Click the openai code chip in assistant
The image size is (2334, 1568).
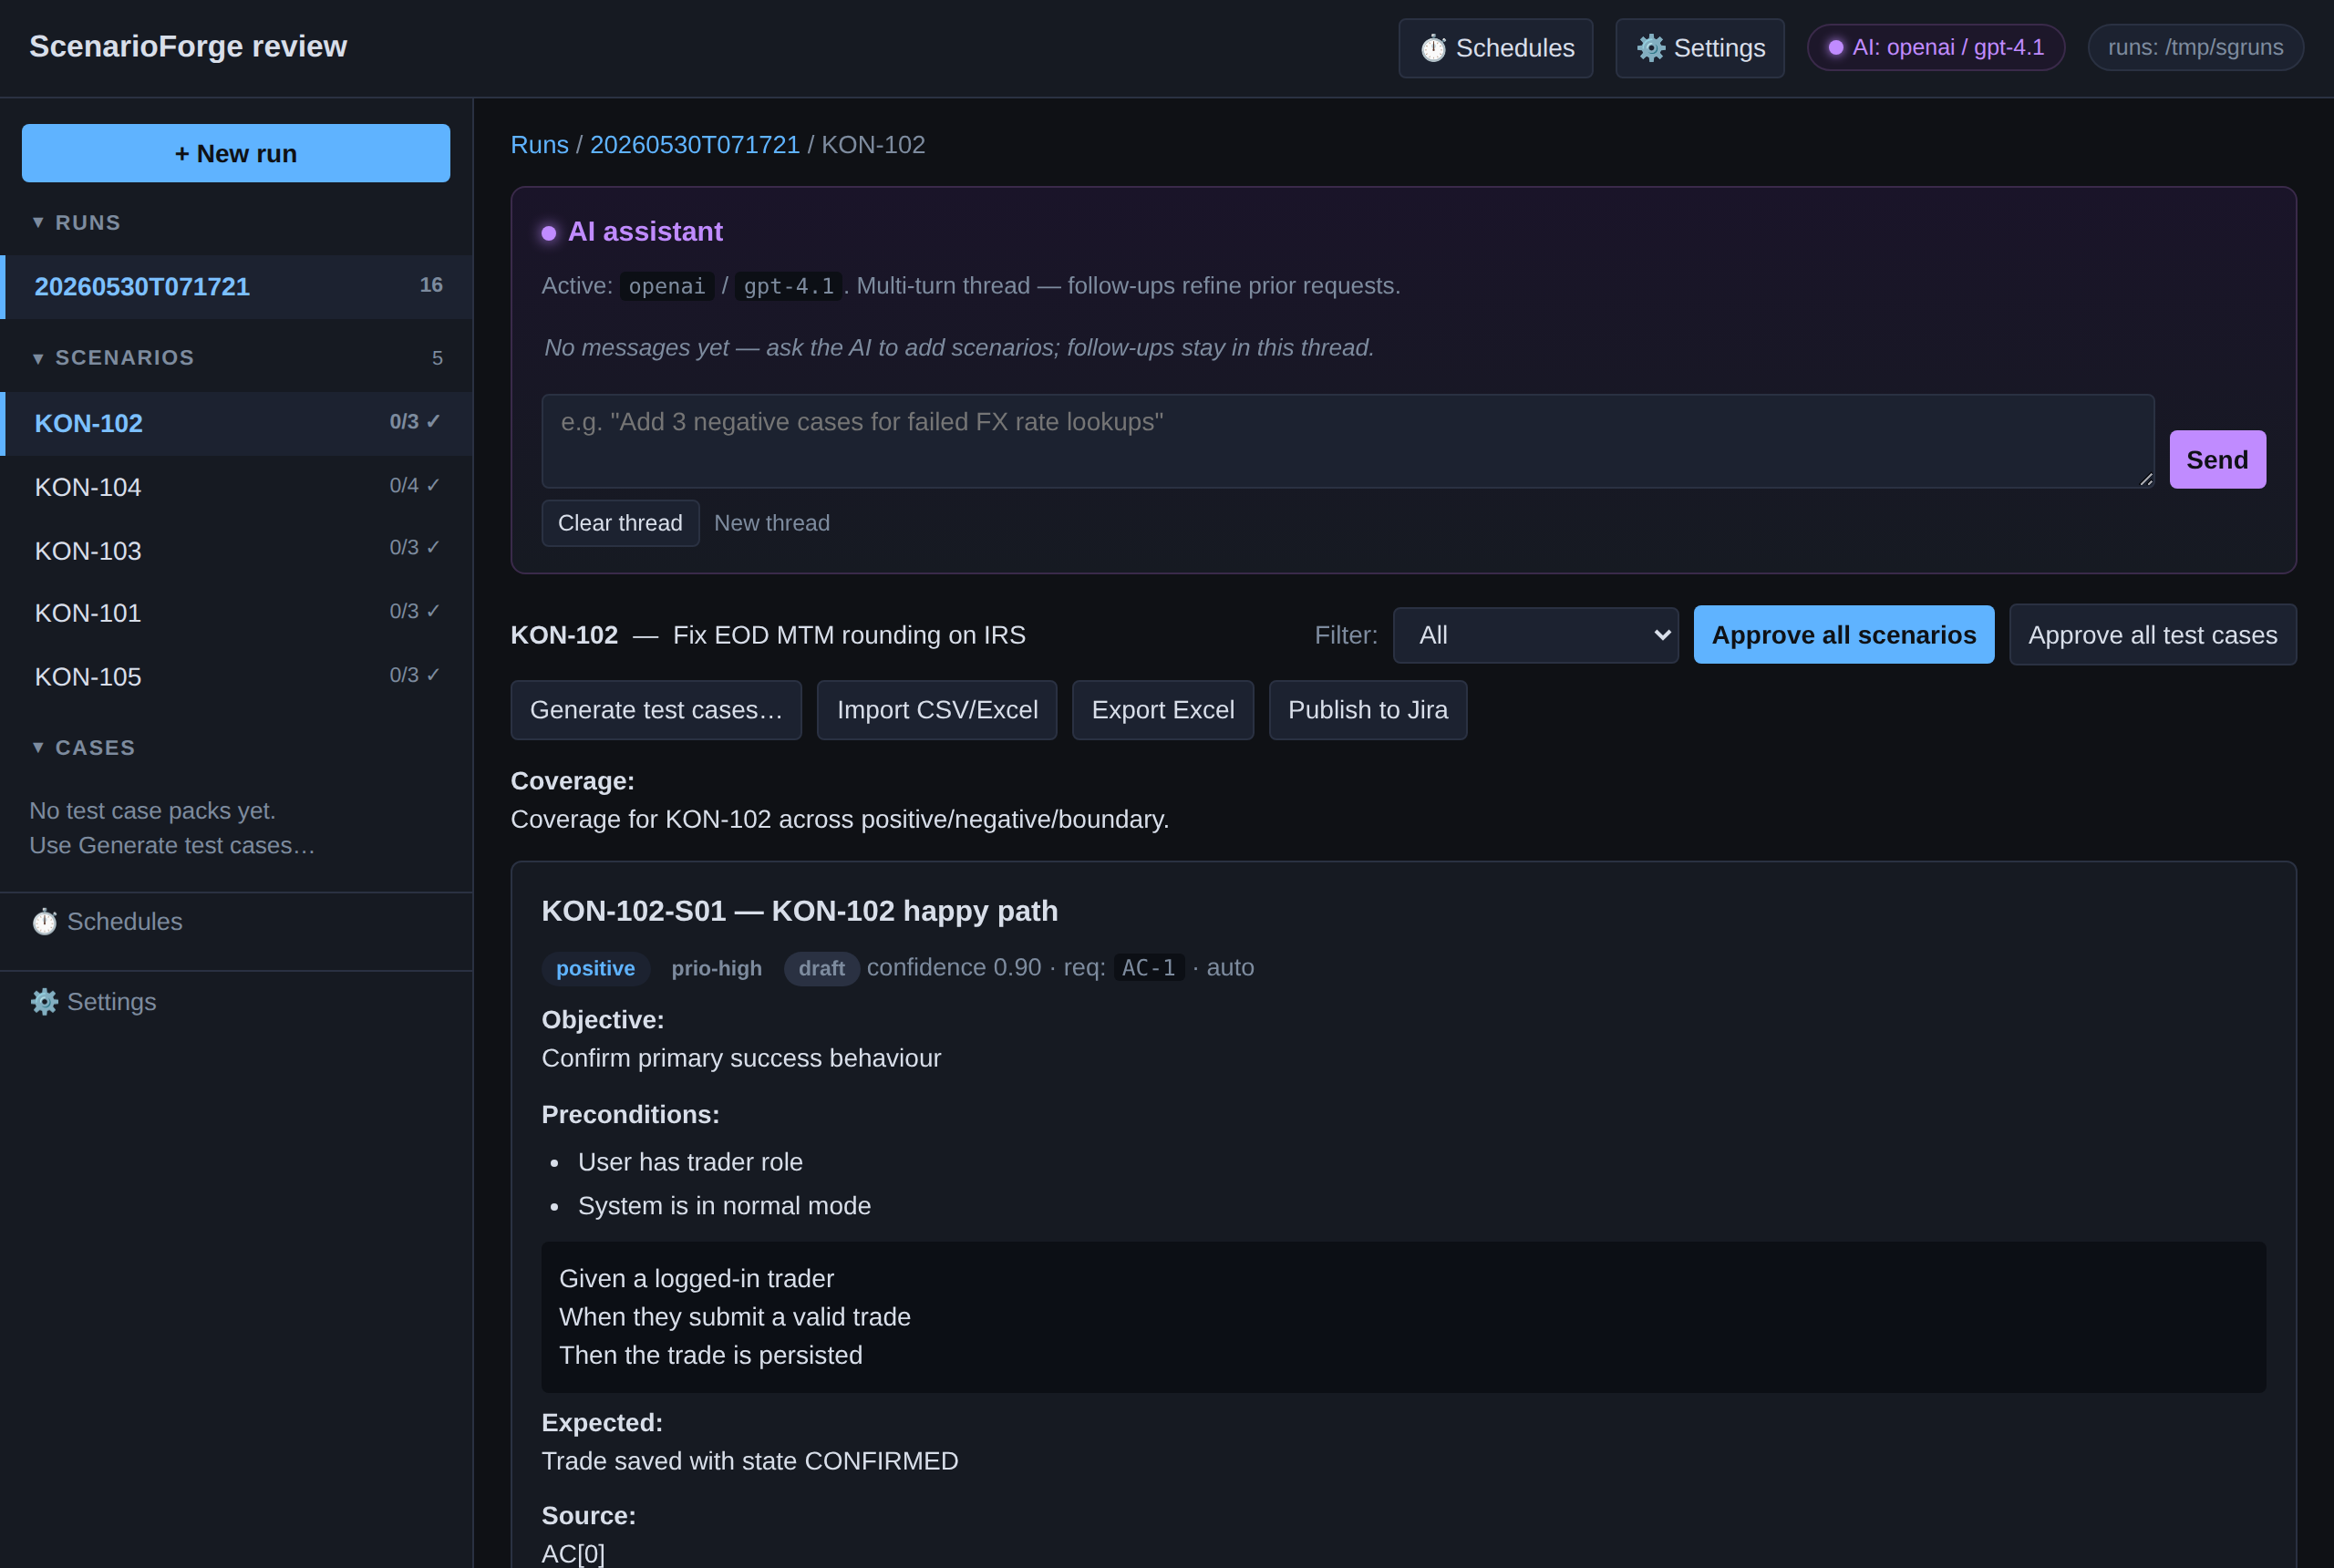point(667,286)
